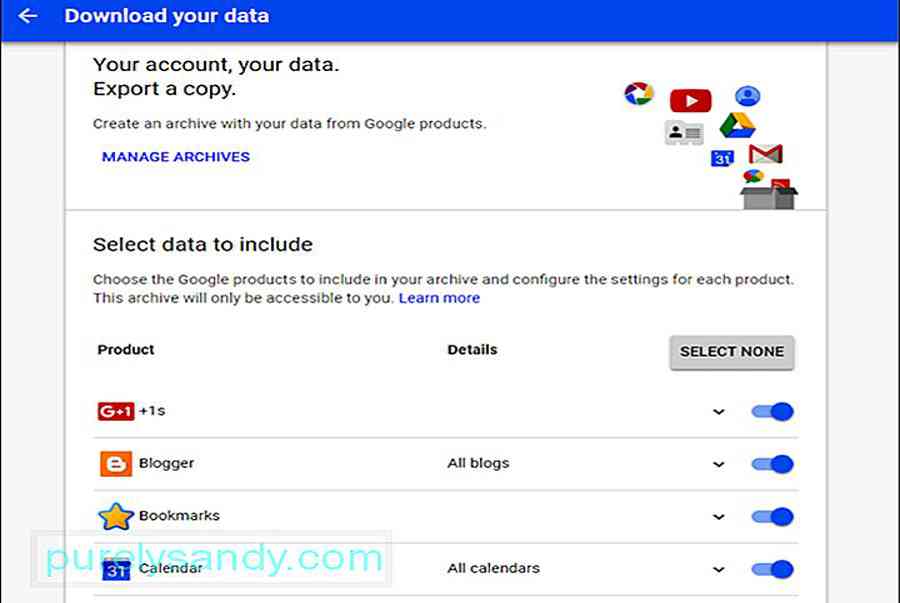Follow the Learn more link
Image resolution: width=900 pixels, height=603 pixels.
(x=439, y=298)
